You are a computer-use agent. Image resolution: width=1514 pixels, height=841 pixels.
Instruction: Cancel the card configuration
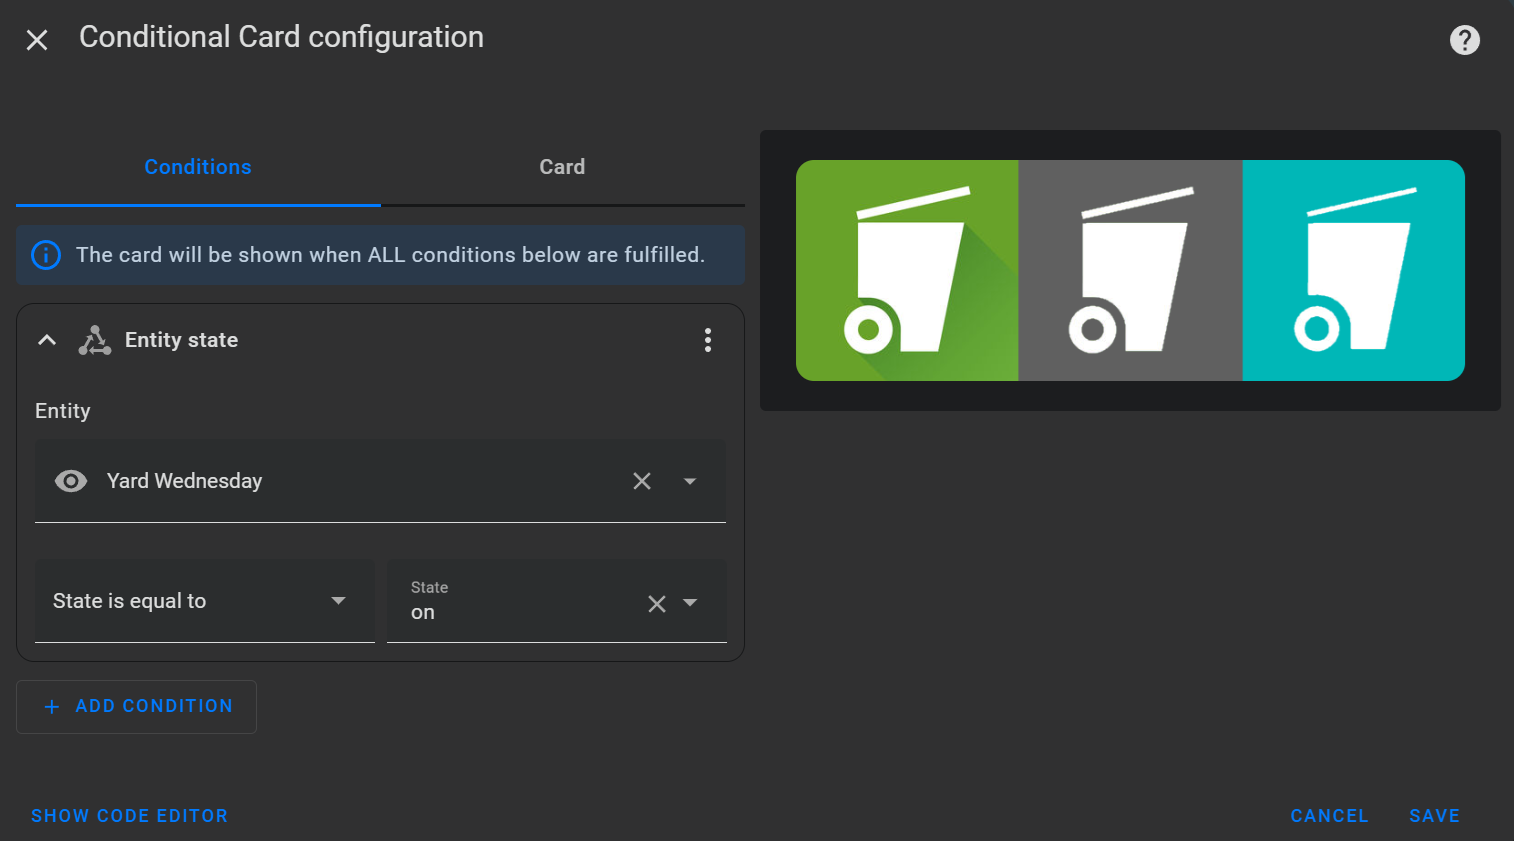[1329, 816]
